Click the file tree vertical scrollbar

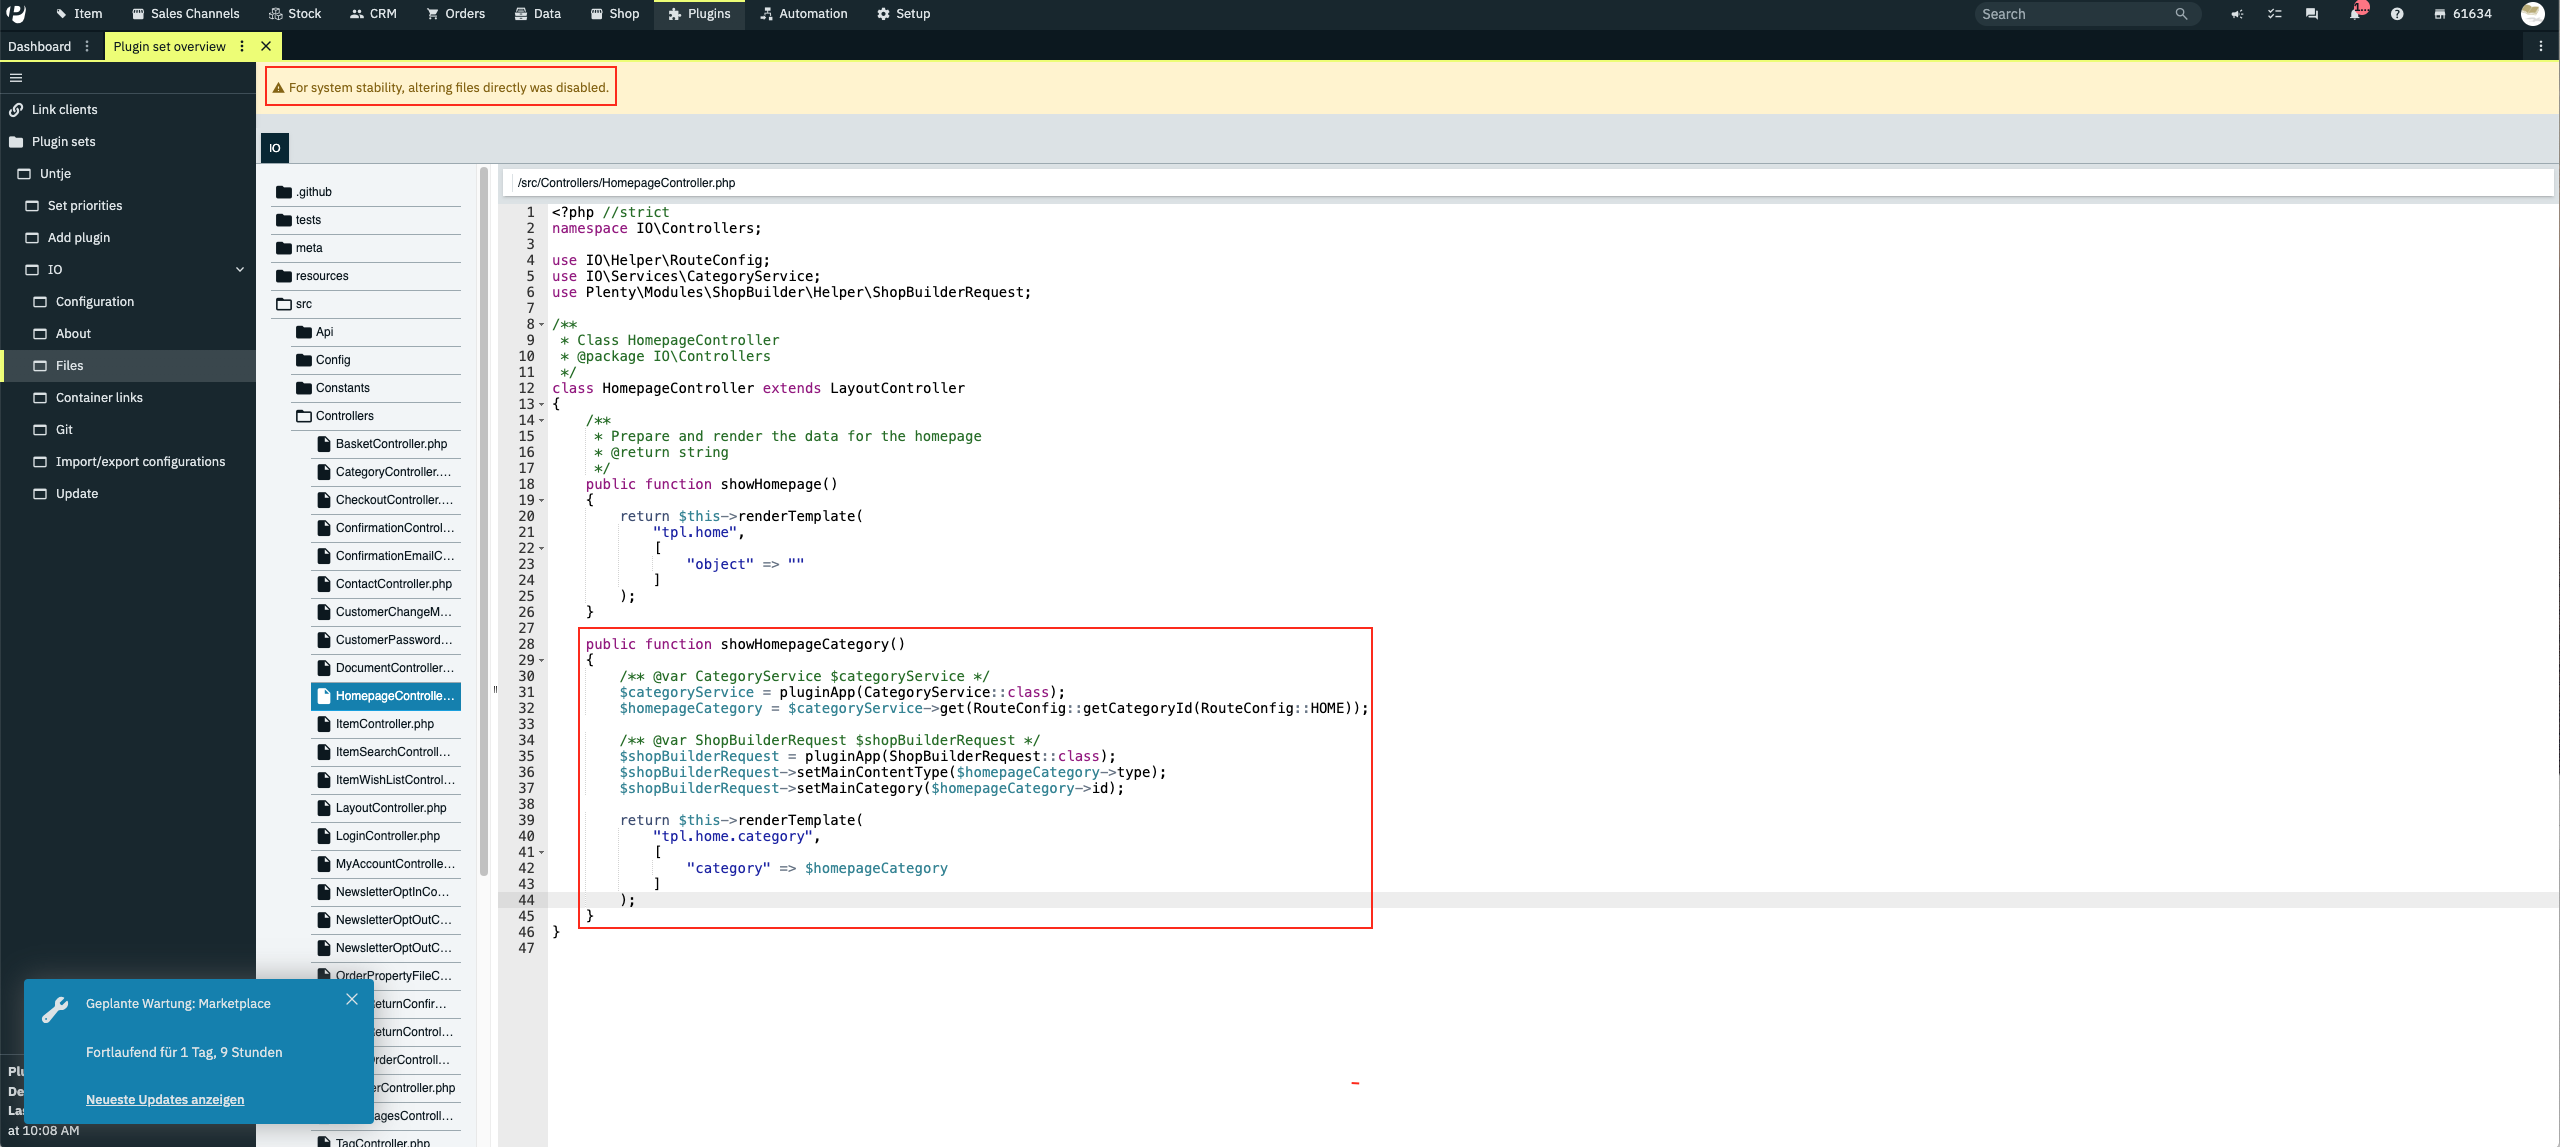484,520
